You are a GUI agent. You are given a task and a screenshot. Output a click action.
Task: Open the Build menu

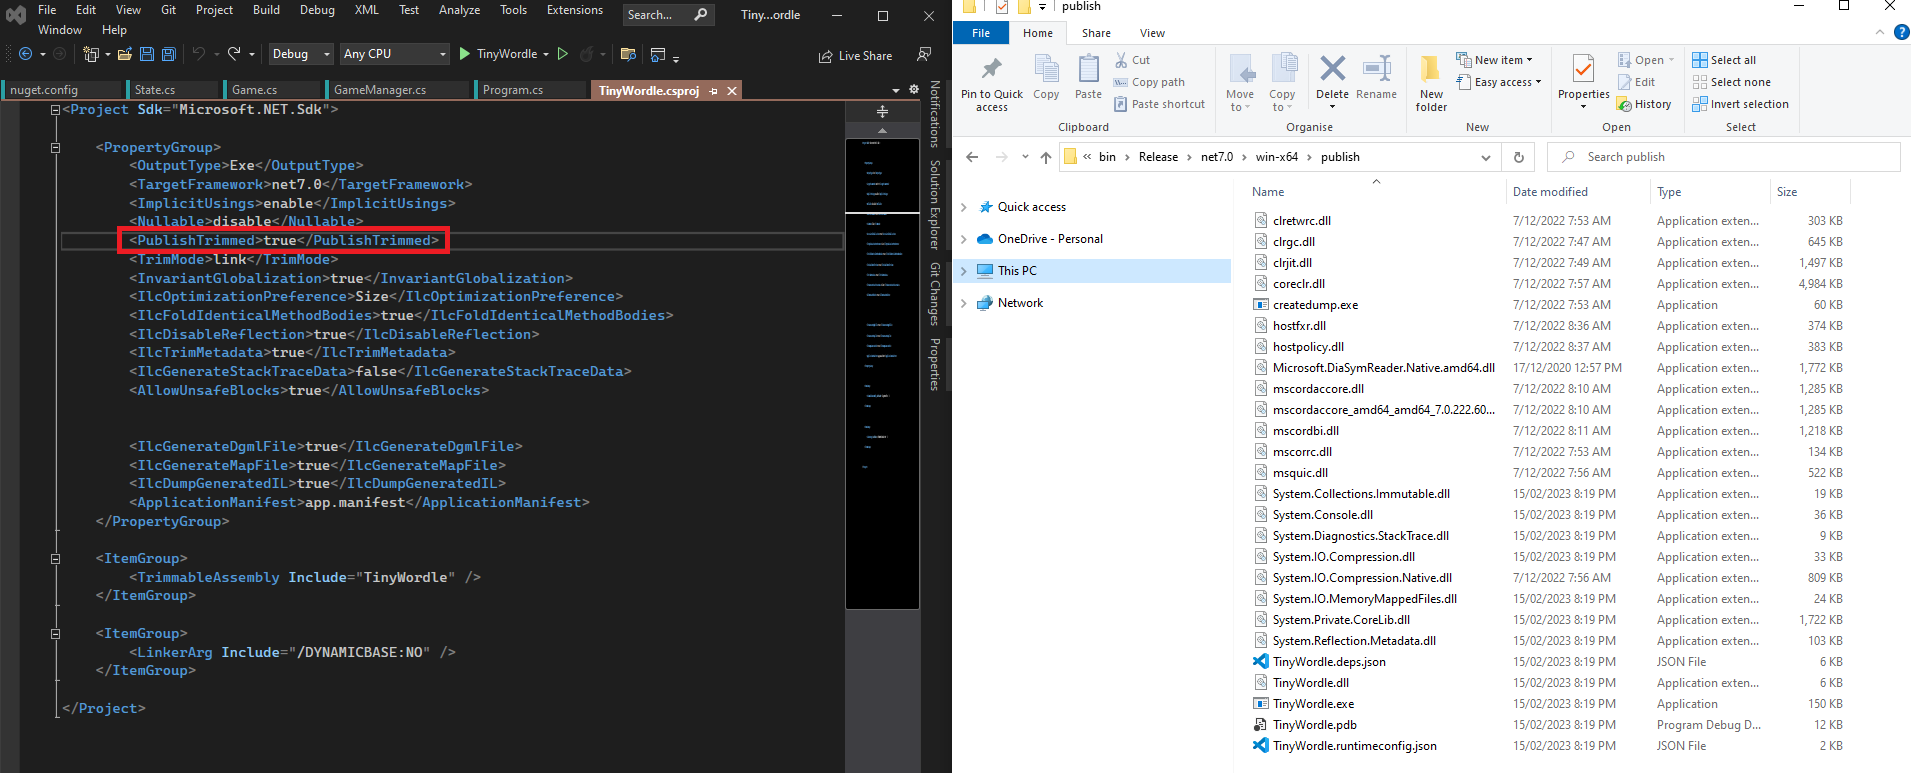click(x=266, y=10)
